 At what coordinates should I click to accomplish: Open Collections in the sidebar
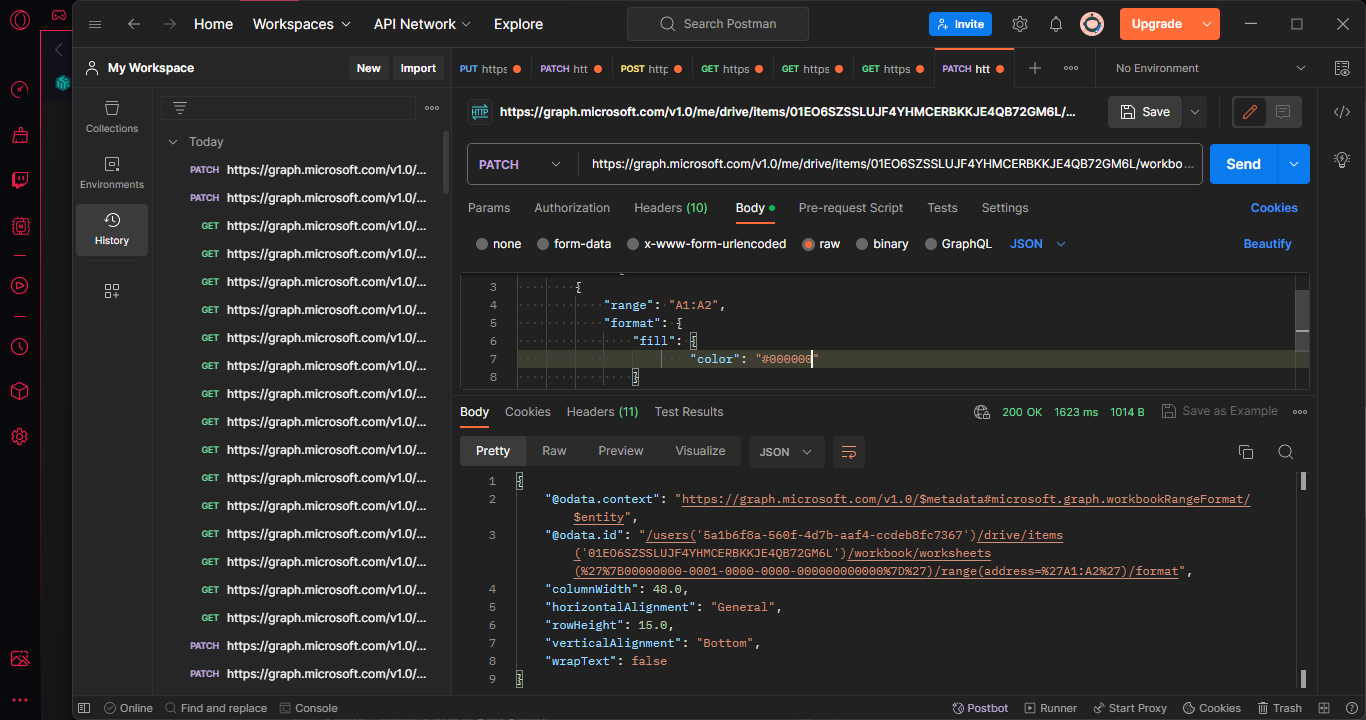coord(112,116)
